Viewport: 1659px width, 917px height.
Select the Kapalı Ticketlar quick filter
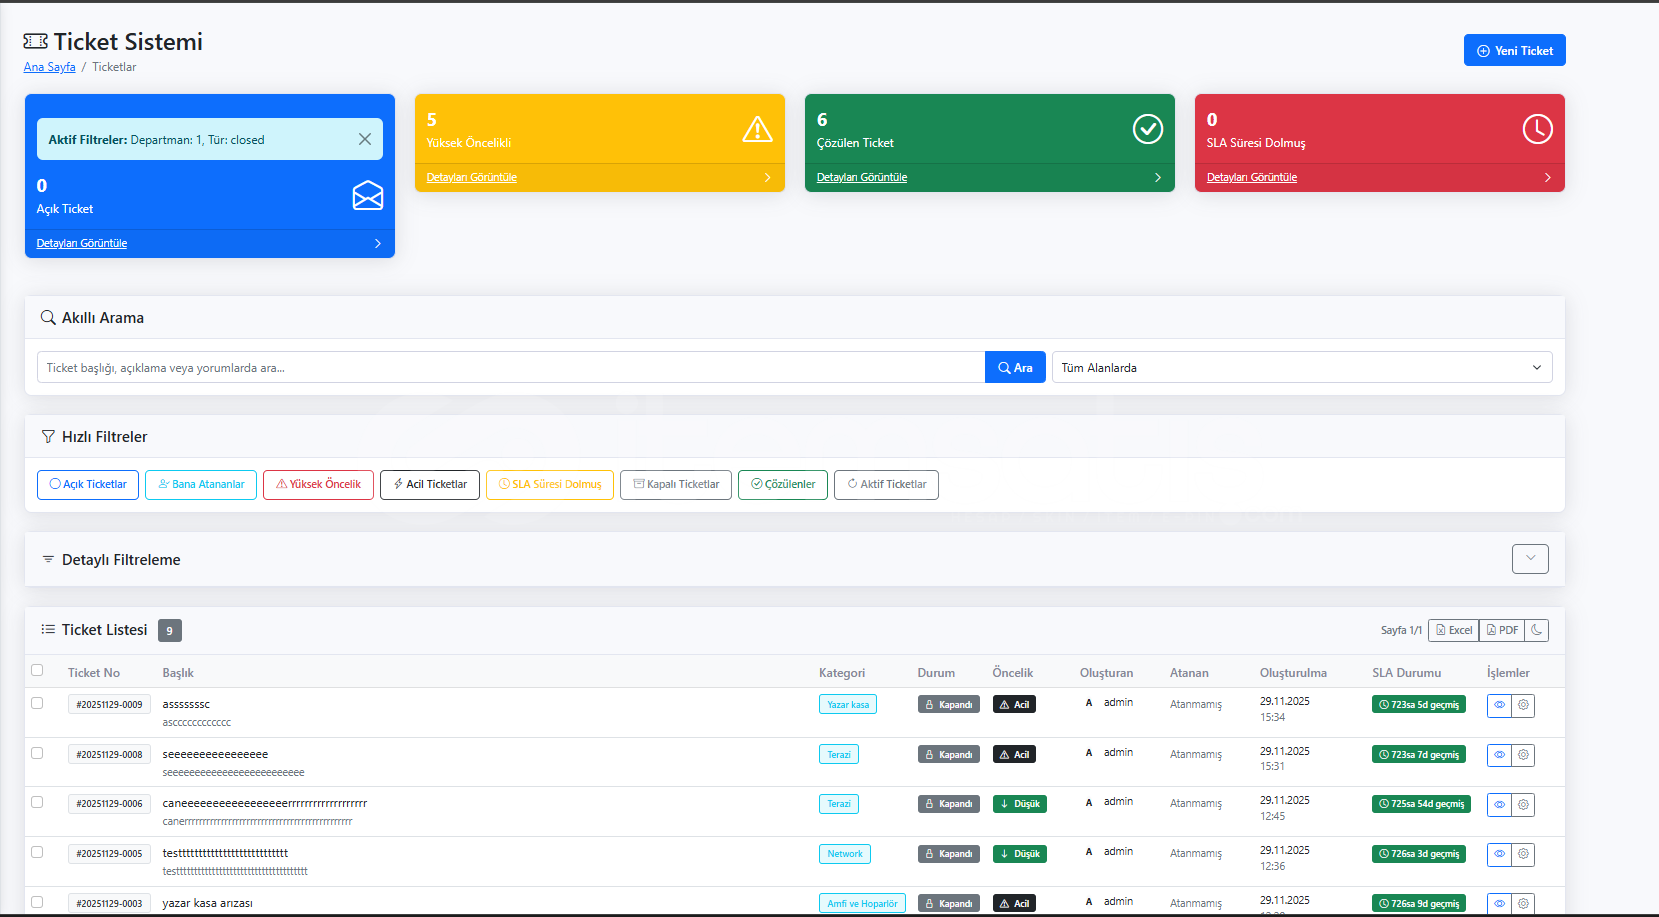(x=676, y=484)
